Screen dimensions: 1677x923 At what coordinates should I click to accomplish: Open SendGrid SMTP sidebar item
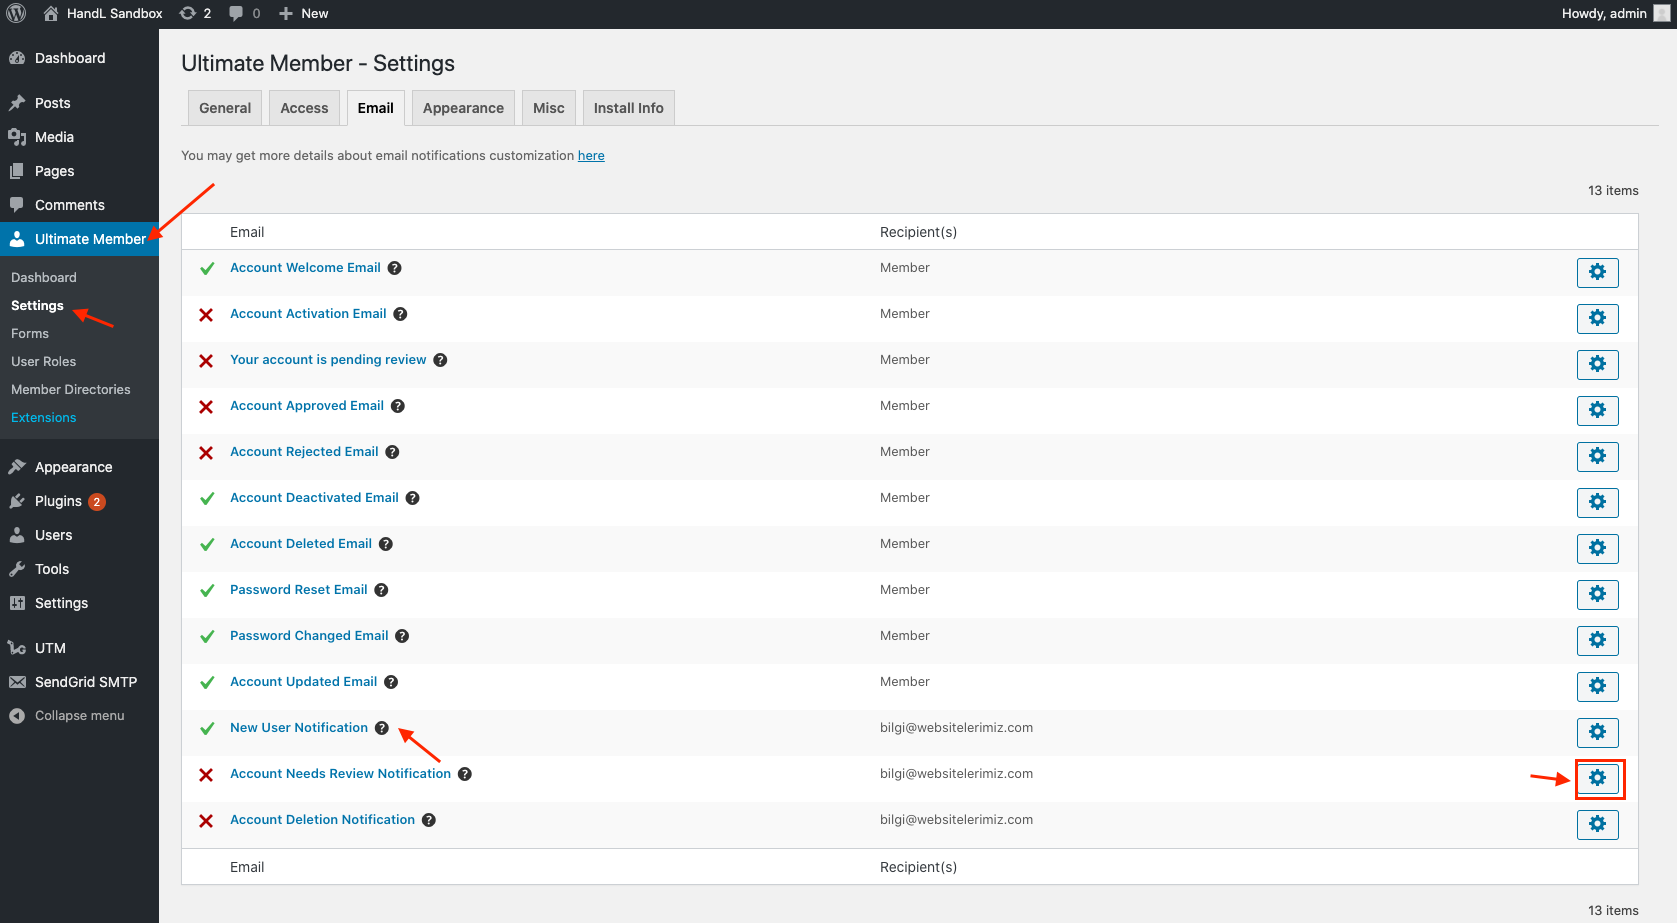coord(85,682)
